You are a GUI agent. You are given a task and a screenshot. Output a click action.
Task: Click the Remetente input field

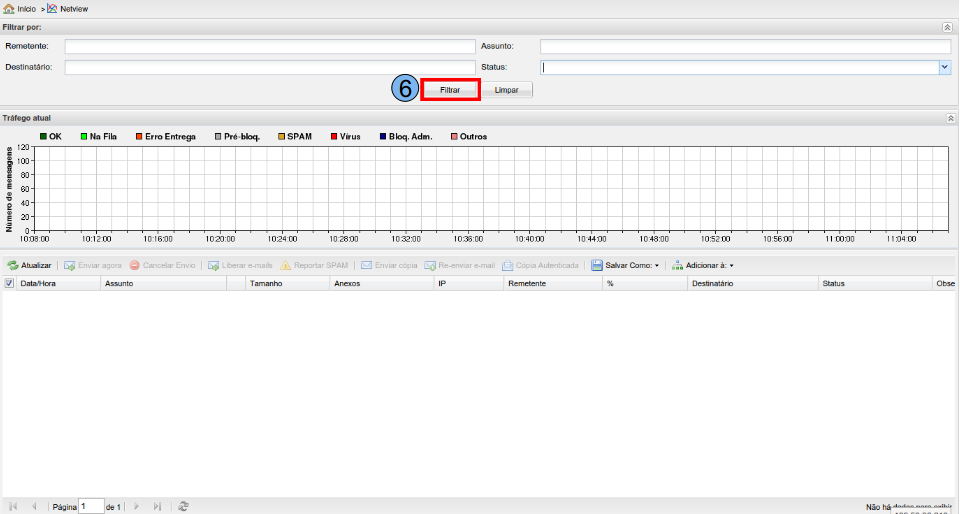(x=269, y=46)
